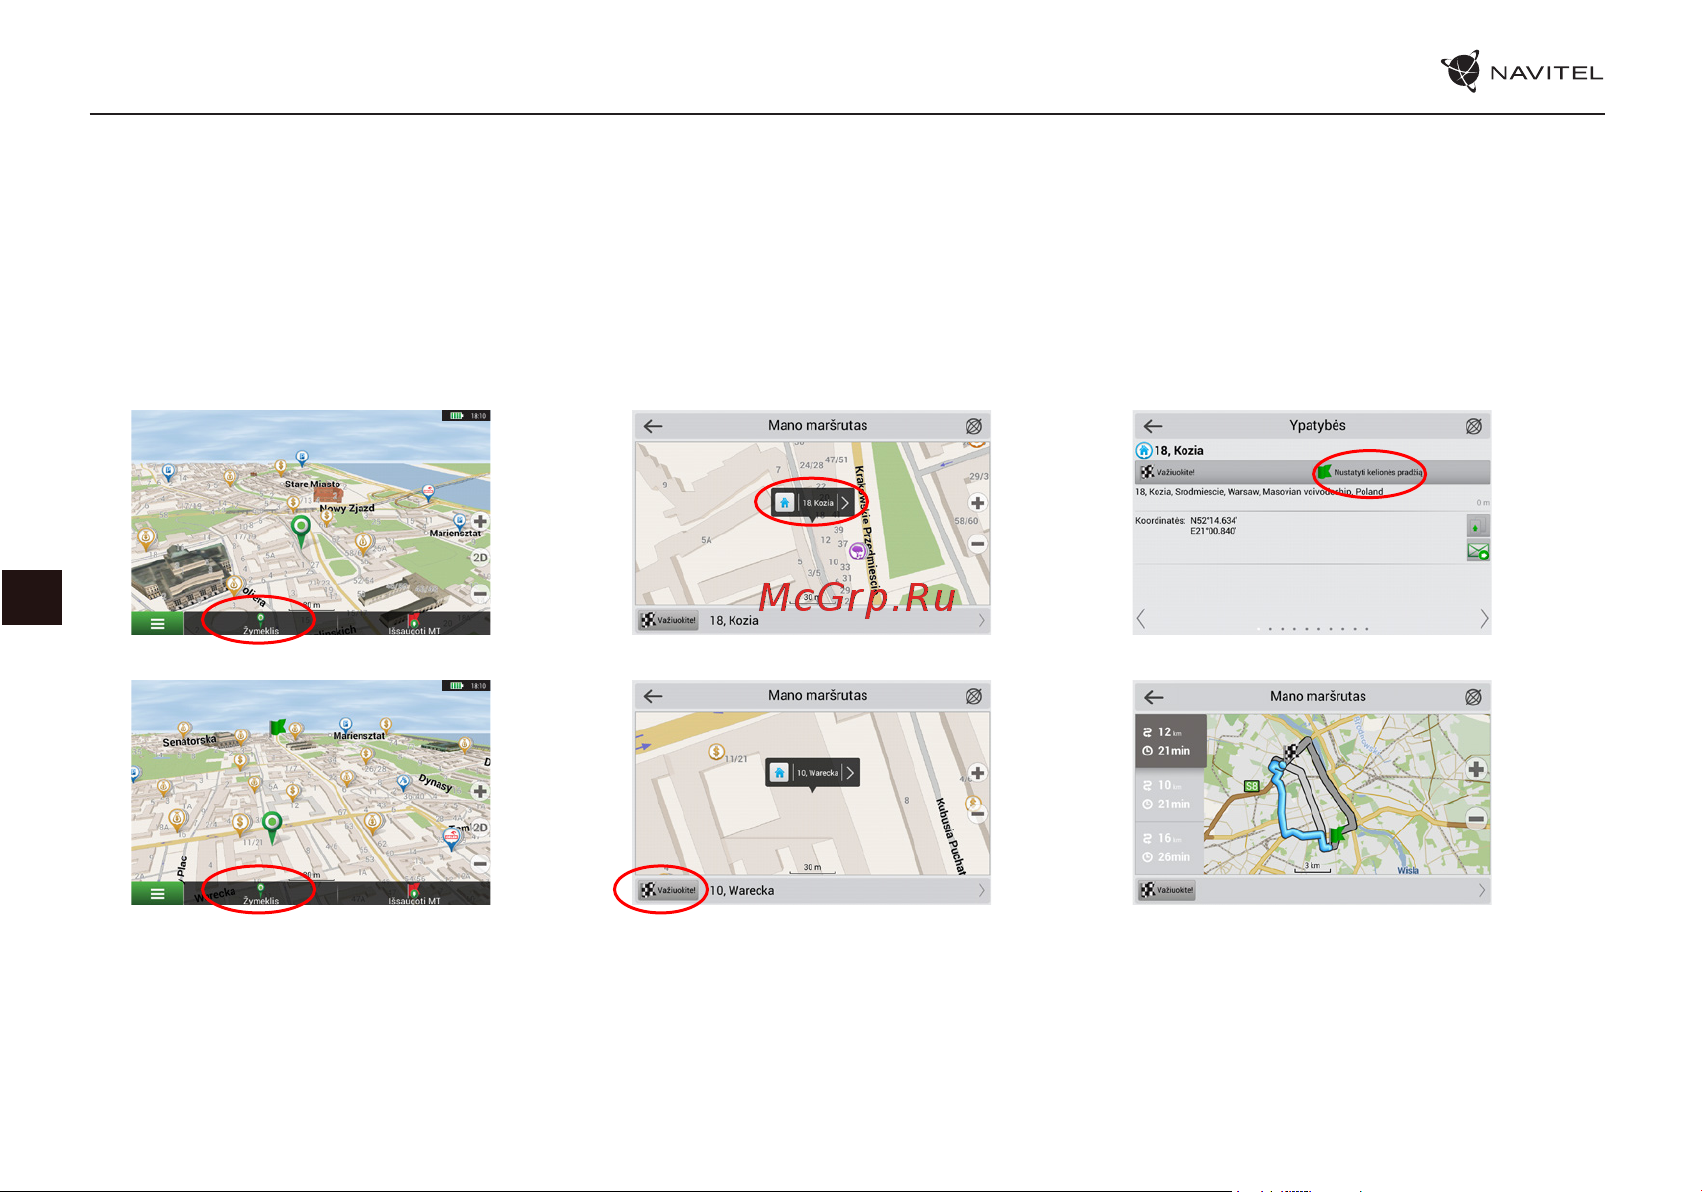The height and width of the screenshot is (1192, 1702).
Task: Zoom out on the Senatorska map
Action: (480, 863)
